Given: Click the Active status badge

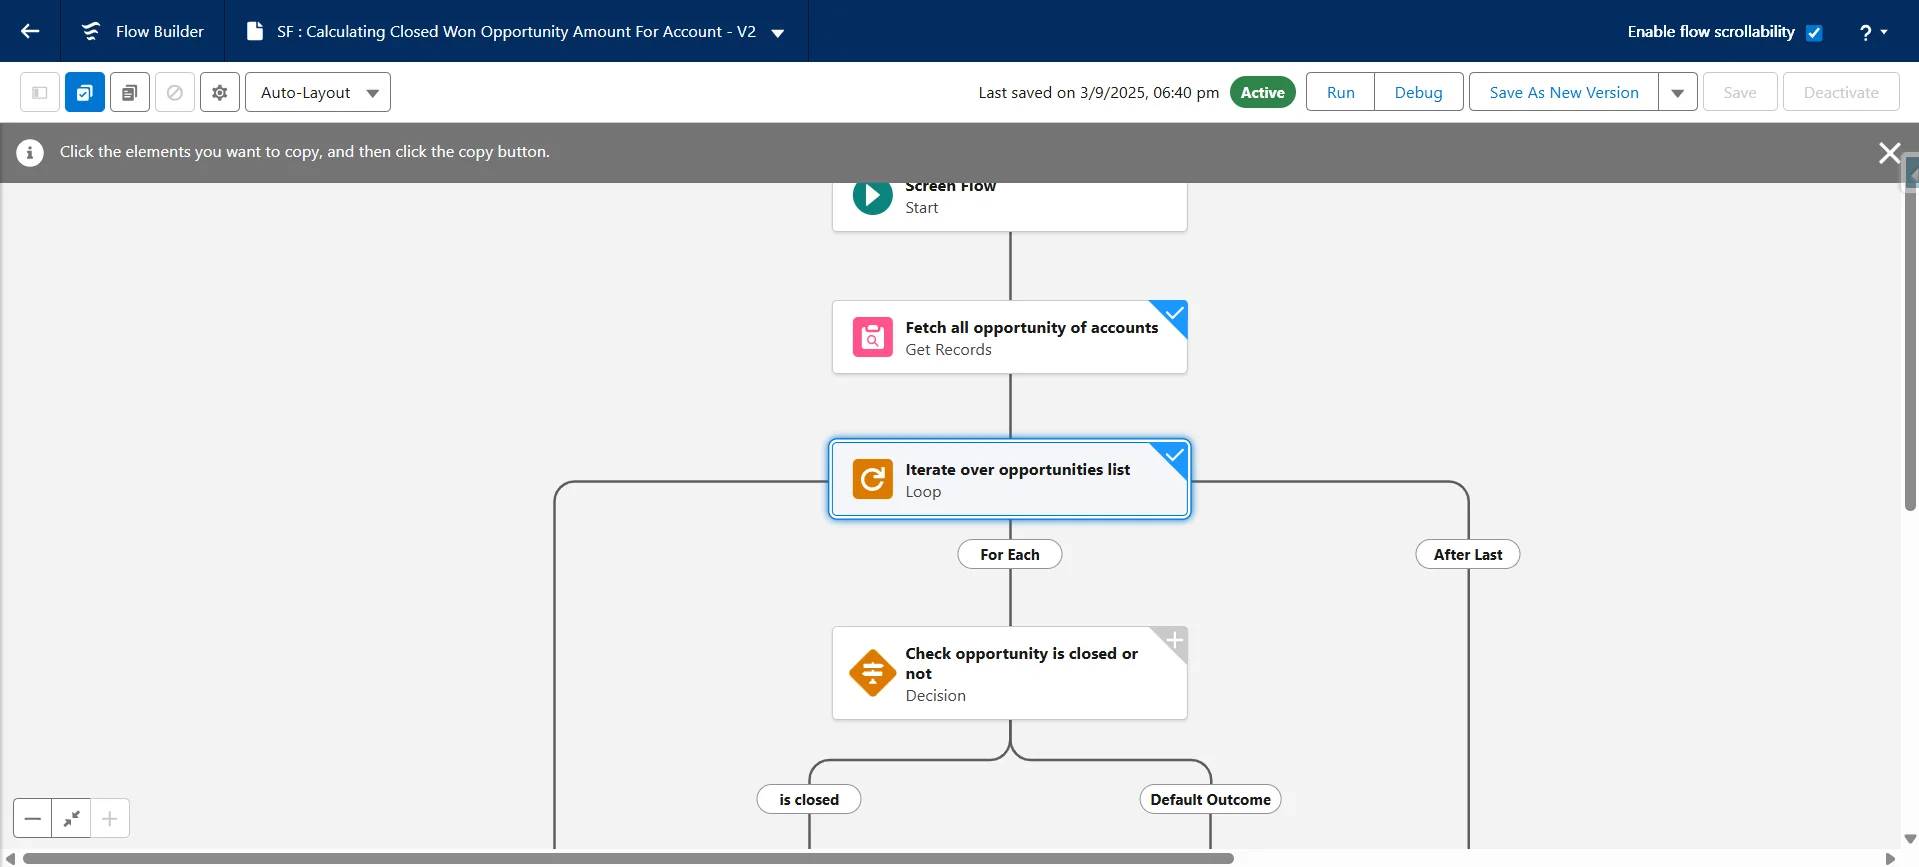Looking at the screenshot, I should pos(1263,92).
